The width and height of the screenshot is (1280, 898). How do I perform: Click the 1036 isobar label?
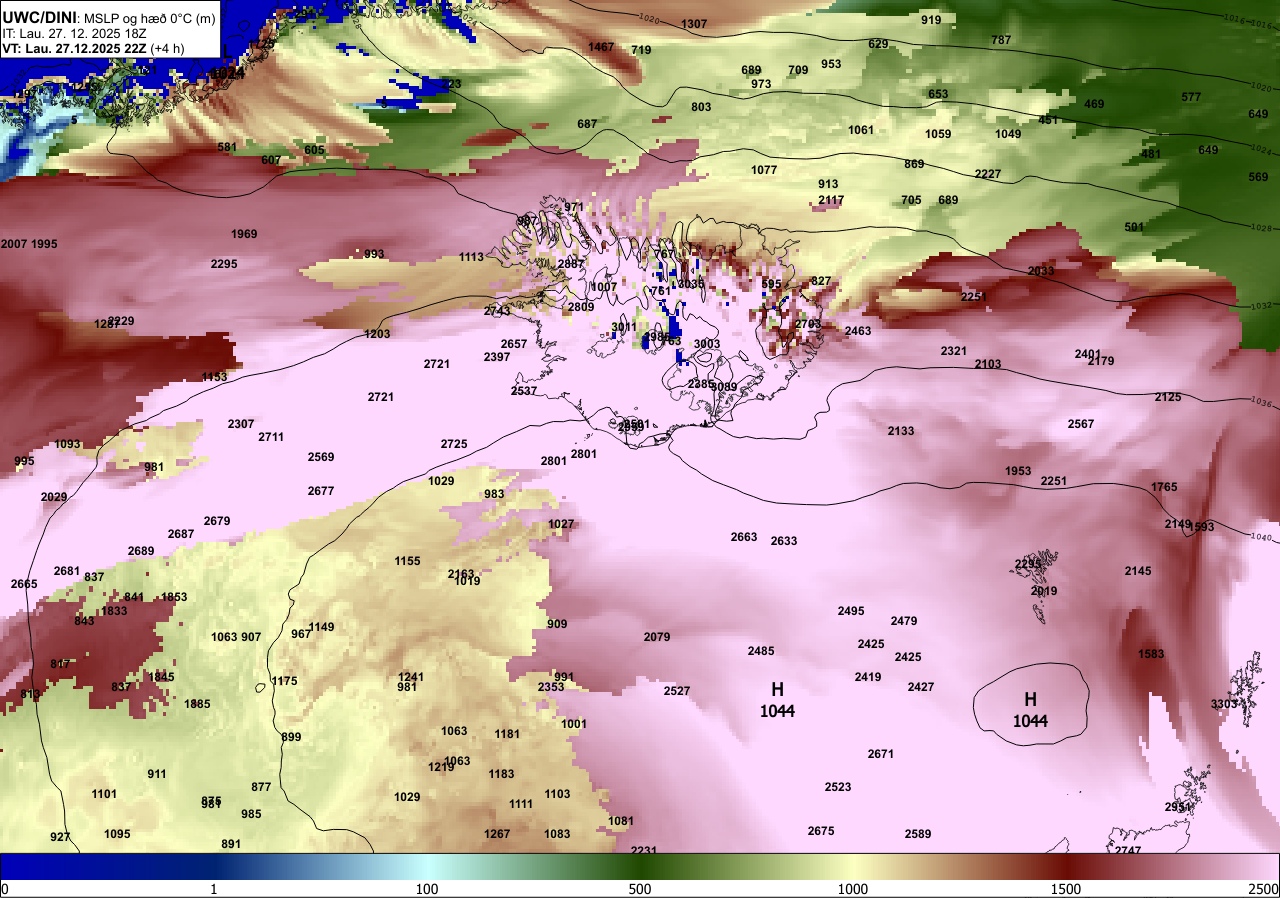1262,402
